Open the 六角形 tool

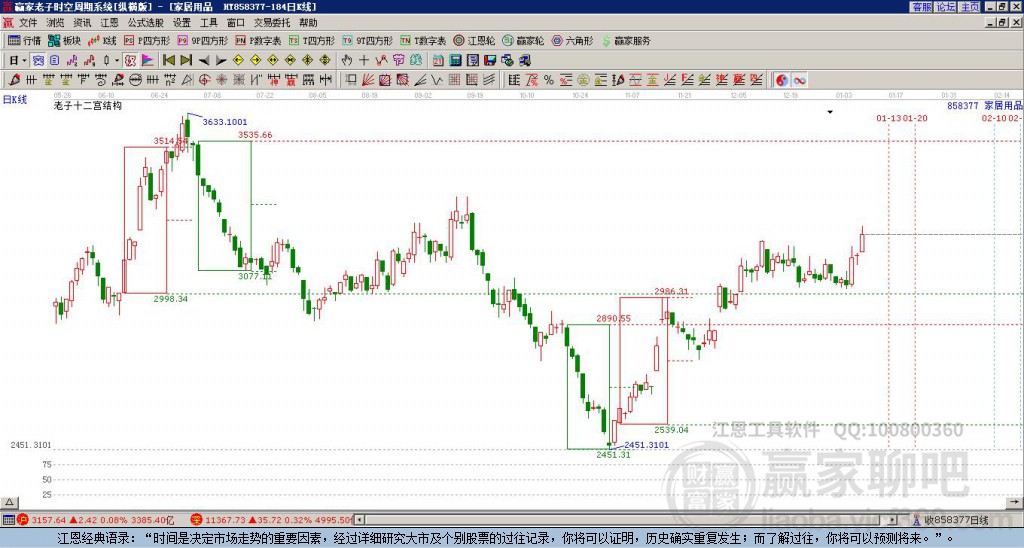coord(572,40)
